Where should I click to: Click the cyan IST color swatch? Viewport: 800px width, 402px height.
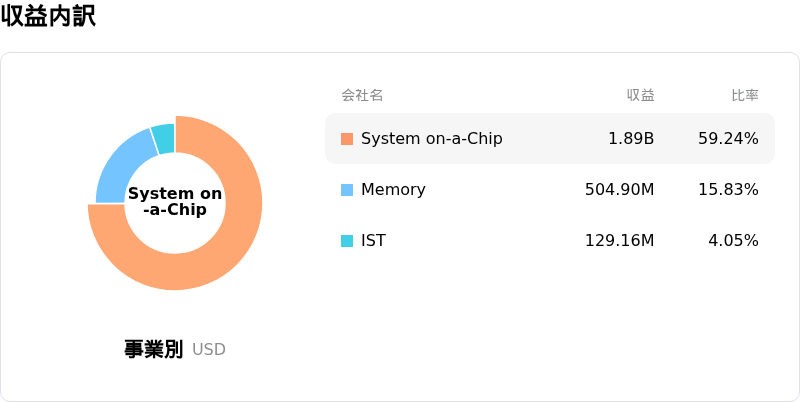coord(347,241)
